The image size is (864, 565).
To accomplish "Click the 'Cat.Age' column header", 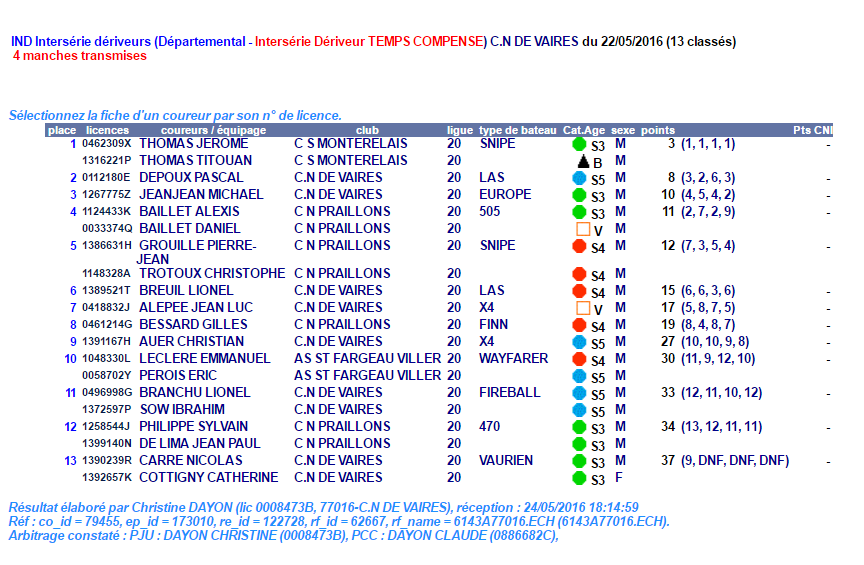I will 584,130.
